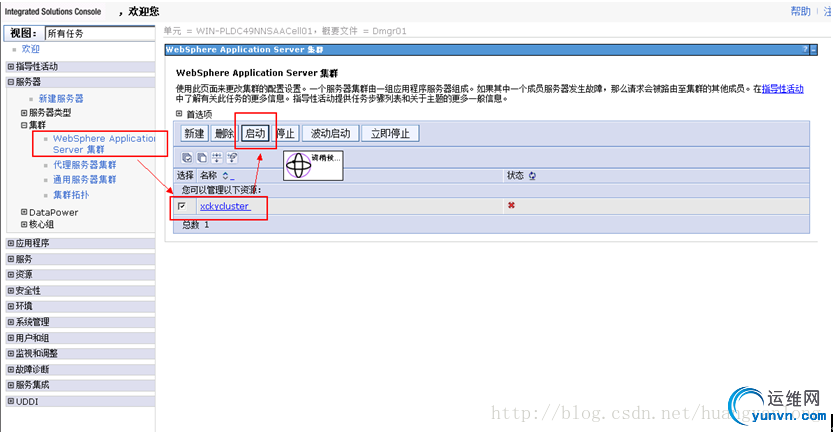Open the 指导性活动 link in description
Screen dimensions: 833x433
point(783,89)
